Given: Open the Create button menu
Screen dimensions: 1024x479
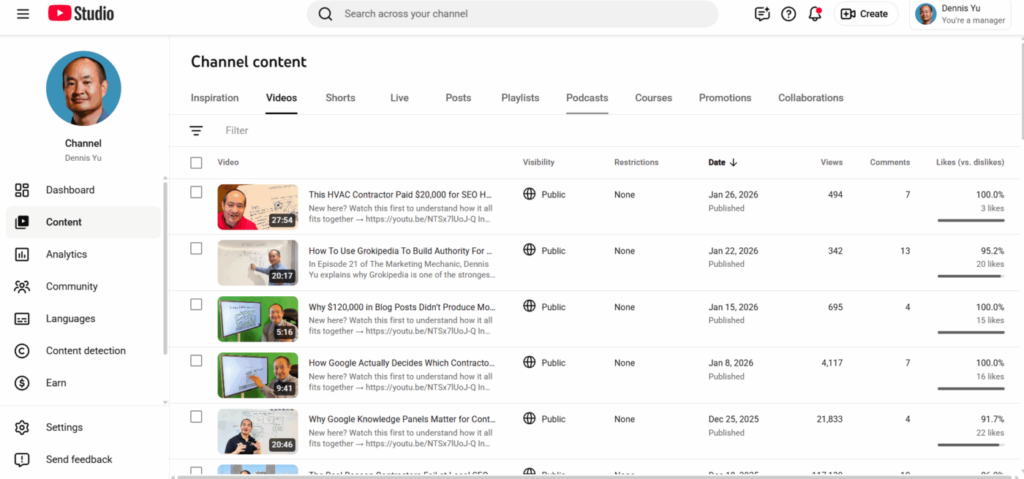Looking at the screenshot, I should coord(864,14).
